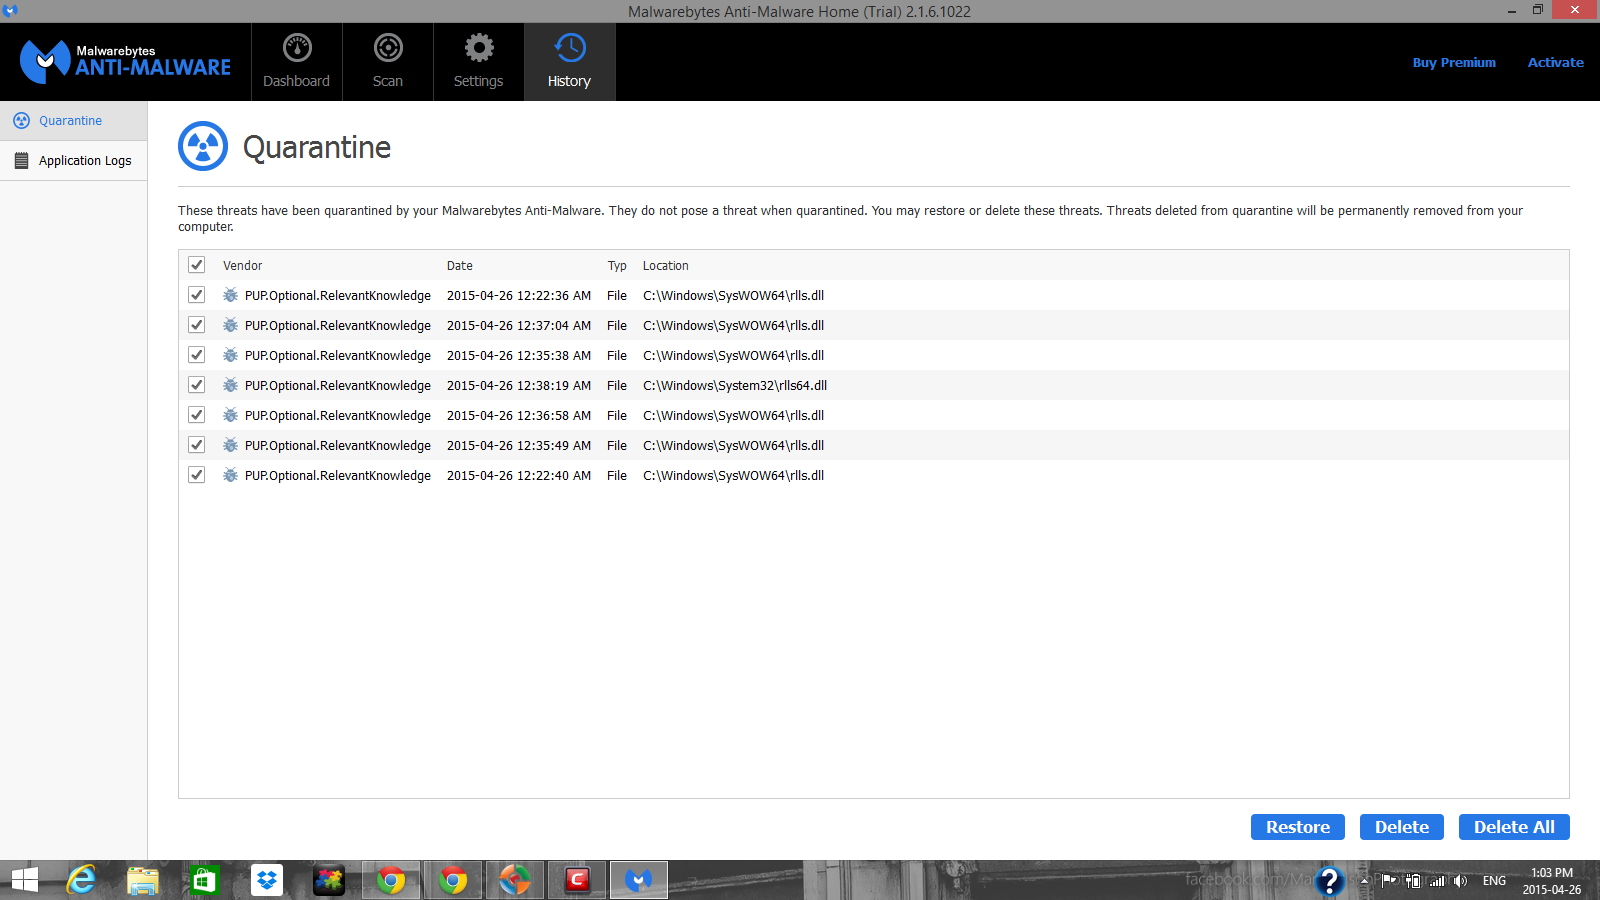This screenshot has width=1600, height=900.
Task: Launch Internet Explorer from the taskbar
Action: (x=81, y=880)
